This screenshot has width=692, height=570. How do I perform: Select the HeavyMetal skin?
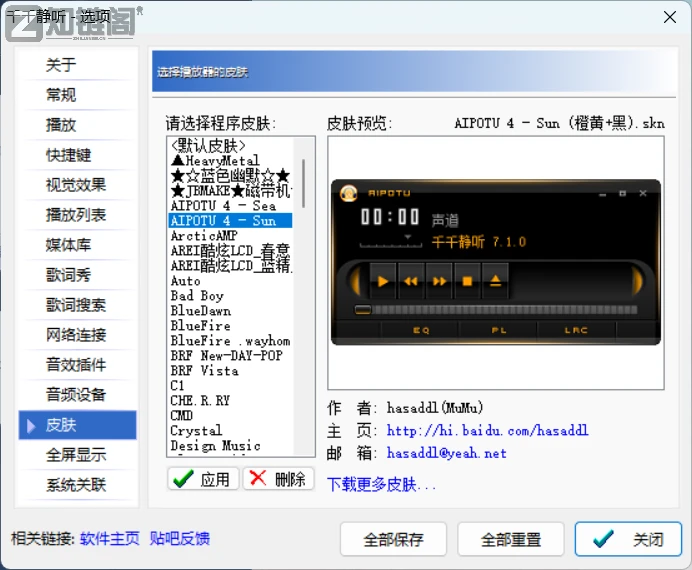point(230,160)
